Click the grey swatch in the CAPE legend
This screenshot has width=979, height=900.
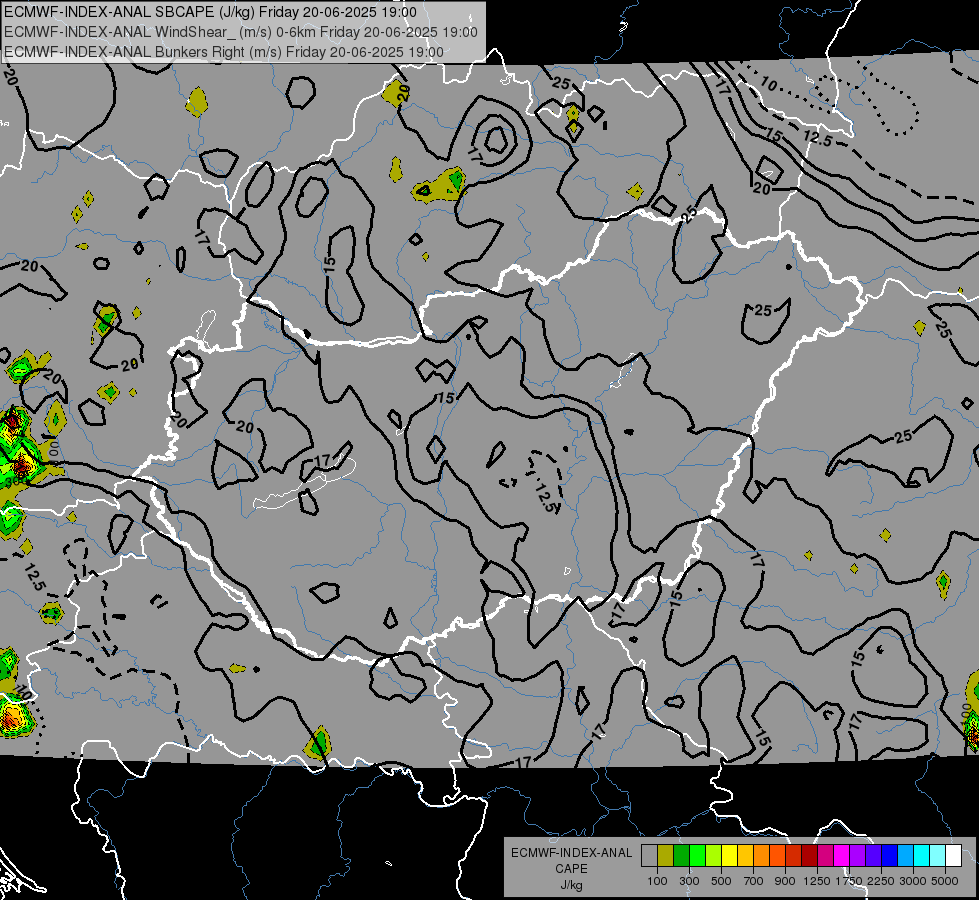coord(649,856)
